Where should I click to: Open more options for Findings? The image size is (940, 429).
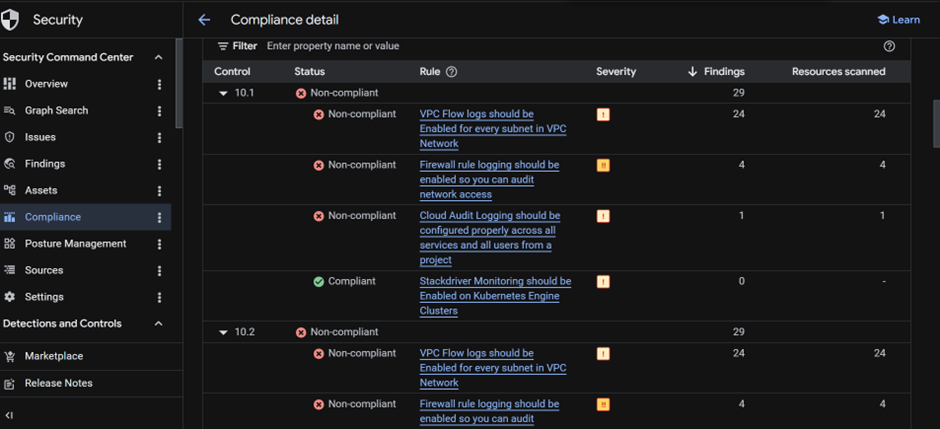159,164
